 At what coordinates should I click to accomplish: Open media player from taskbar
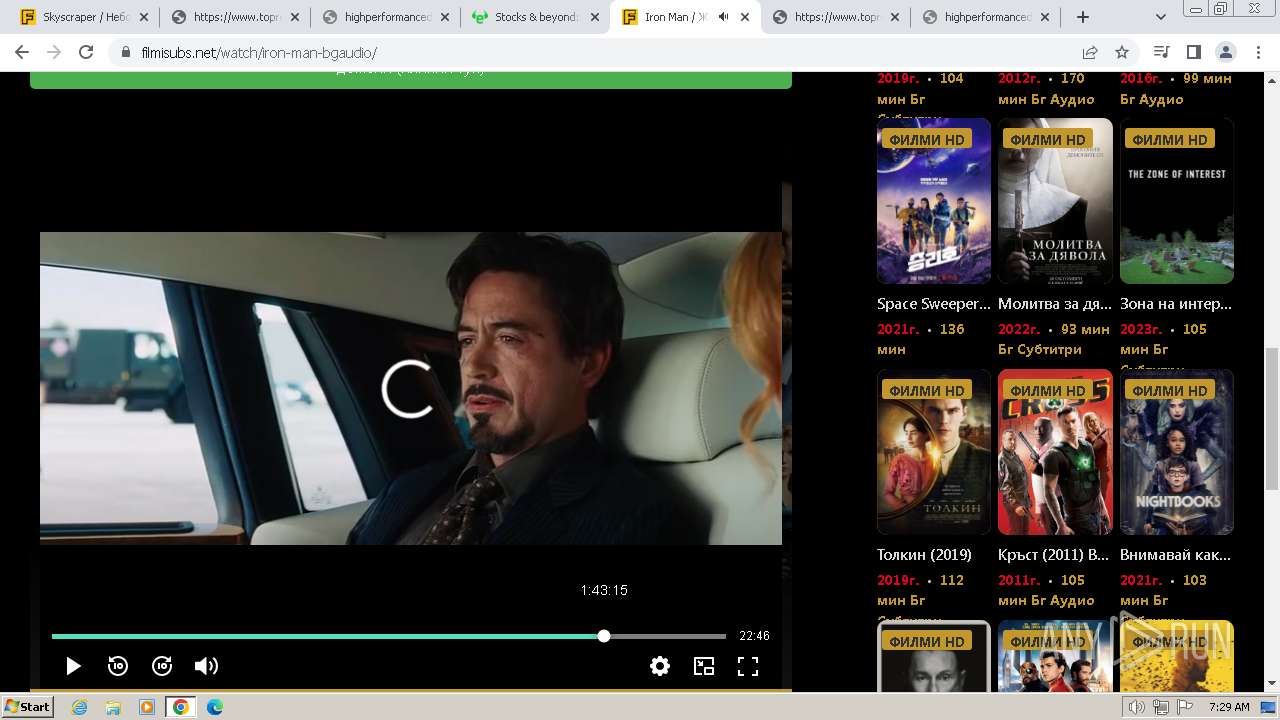pyautogui.click(x=147, y=707)
